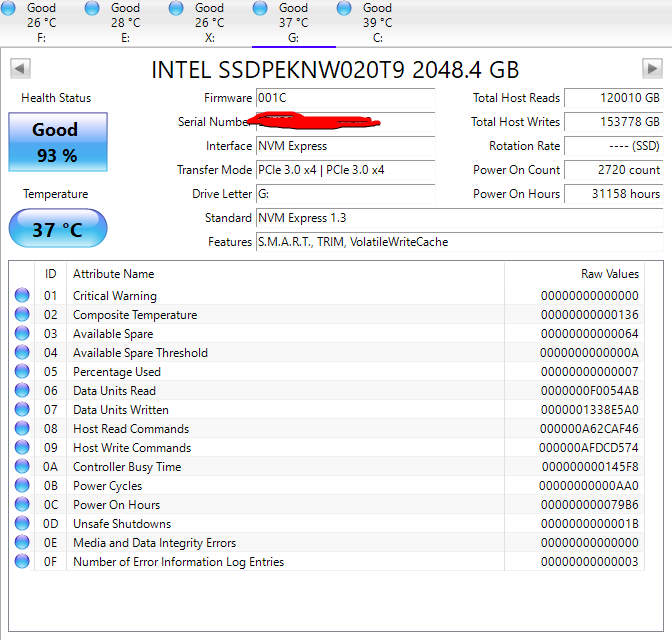Click status orb for Data Units Written row

pos(22,409)
